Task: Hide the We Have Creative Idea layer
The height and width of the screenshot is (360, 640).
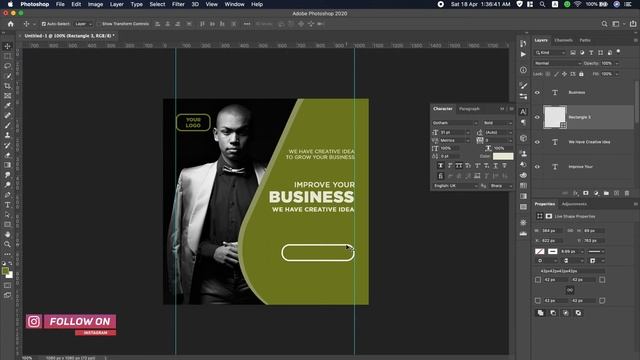Action: click(537, 142)
